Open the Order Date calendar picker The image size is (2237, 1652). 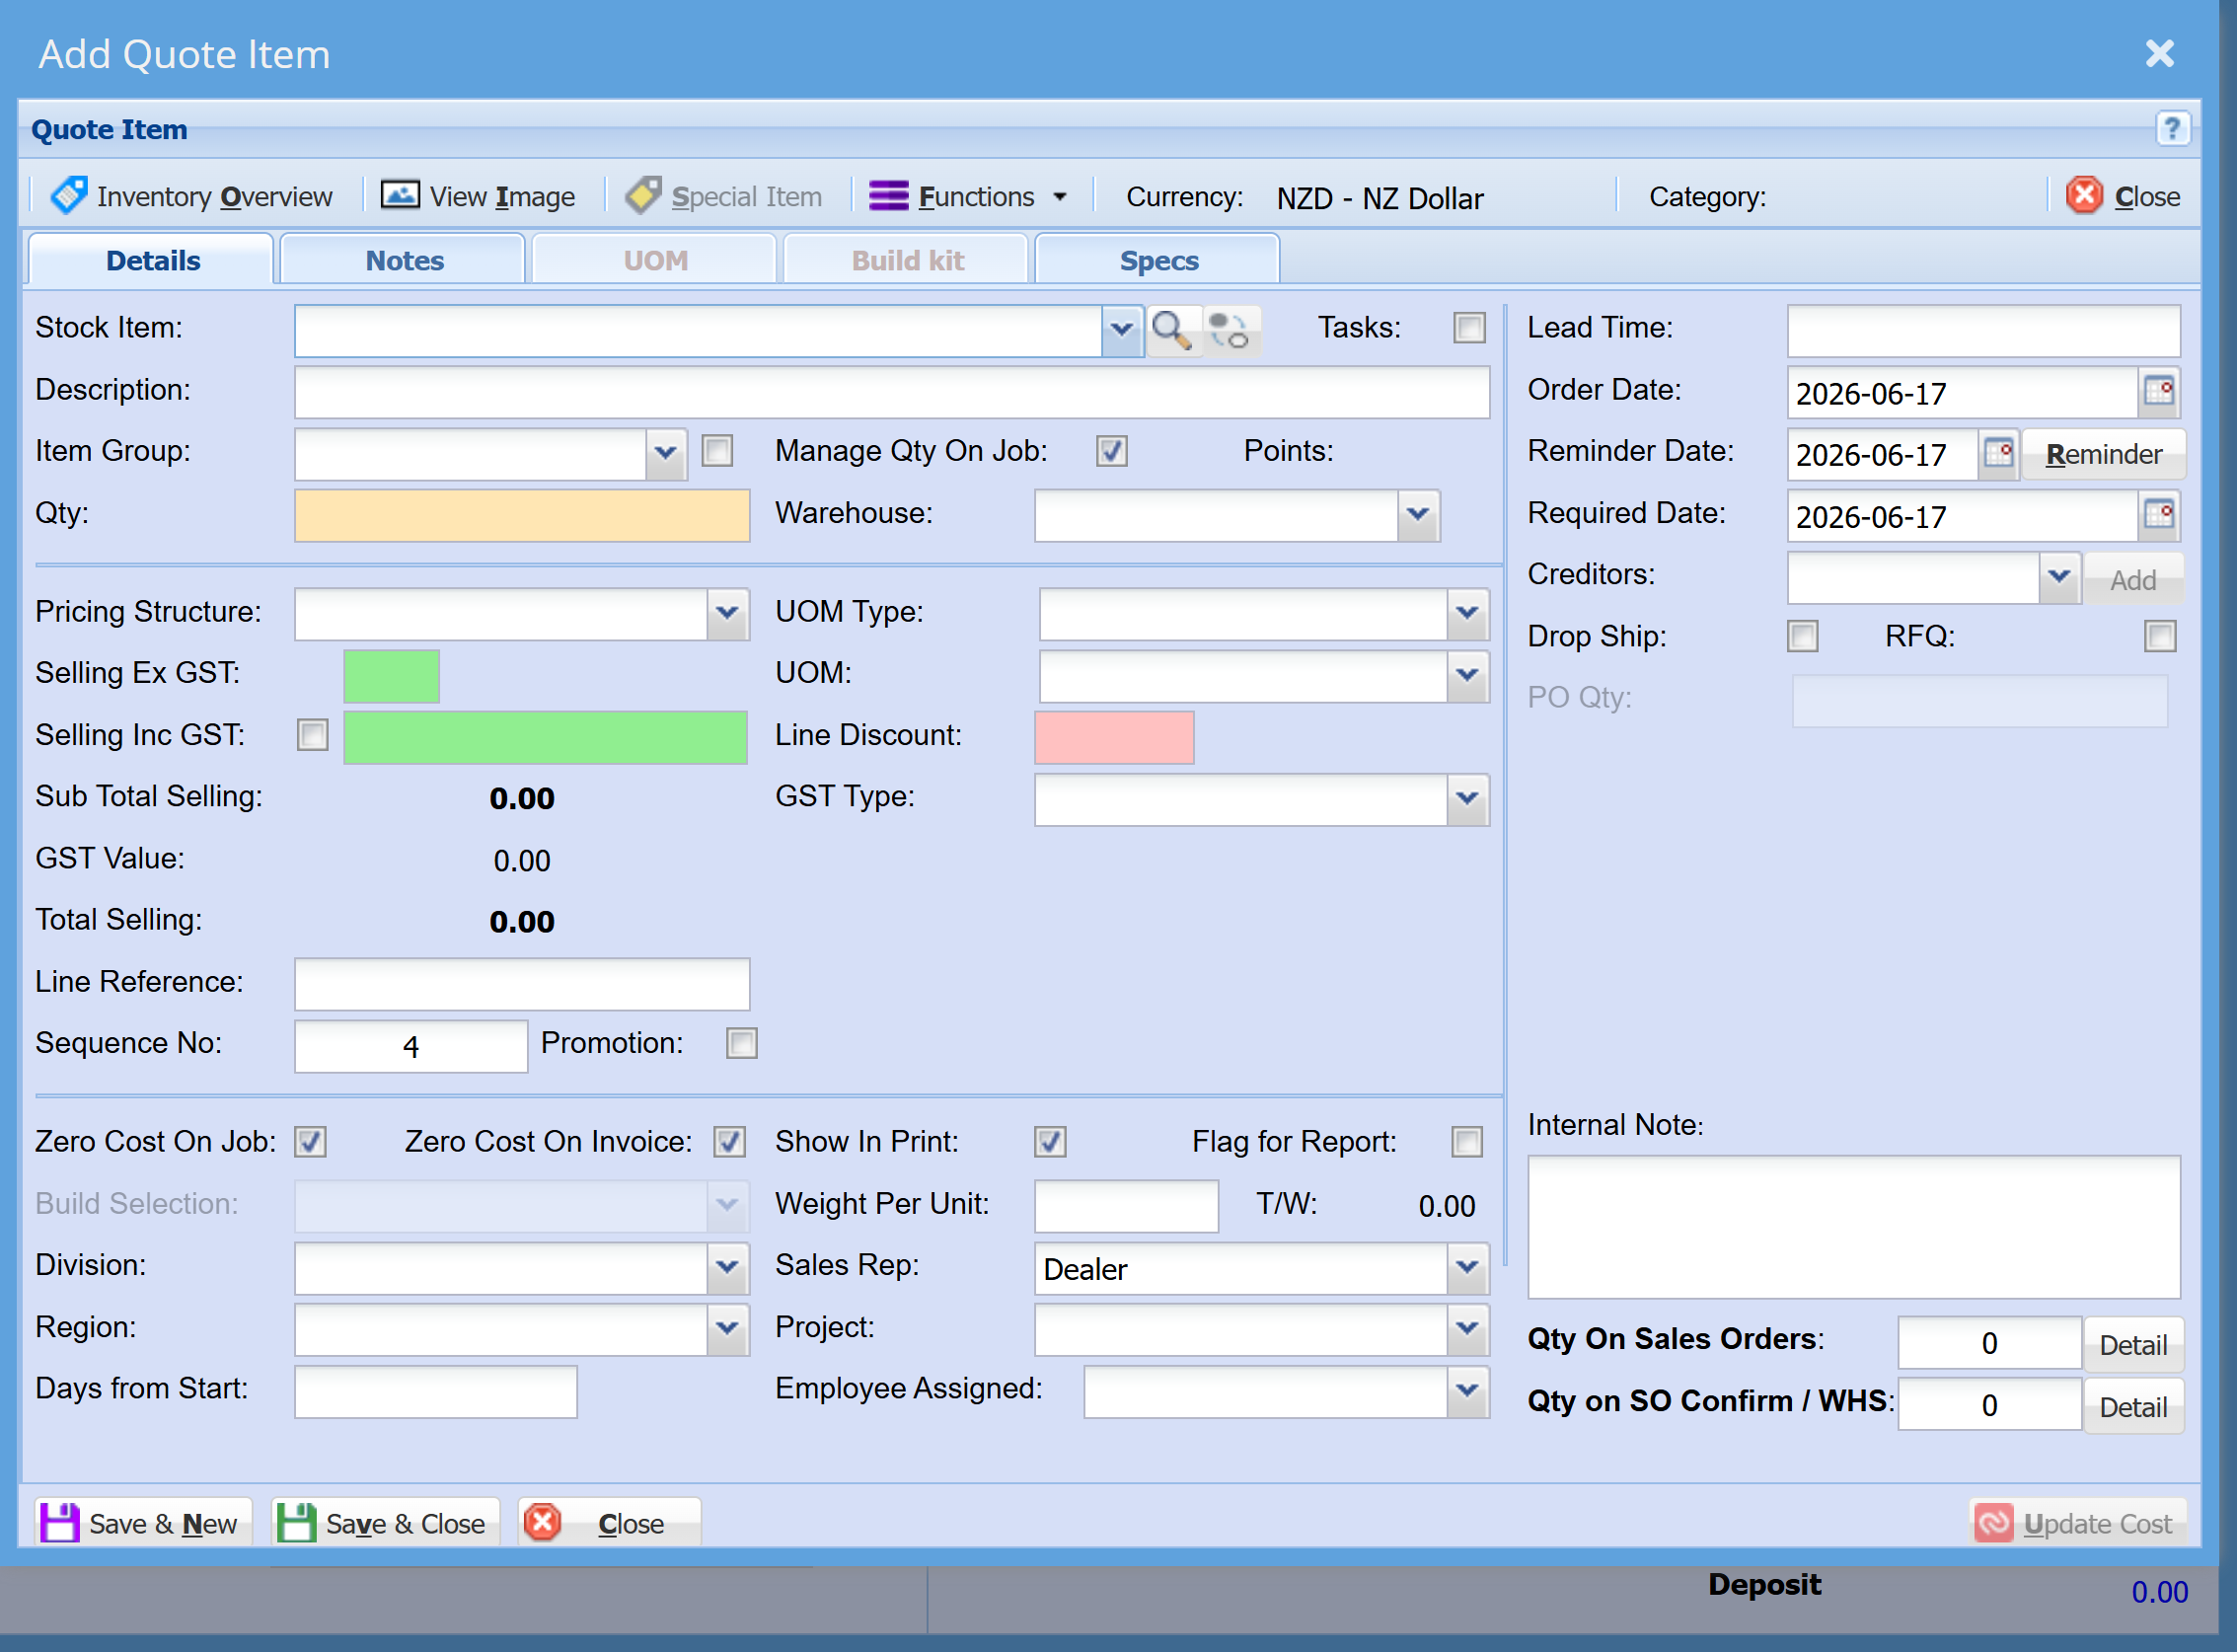tap(2159, 391)
